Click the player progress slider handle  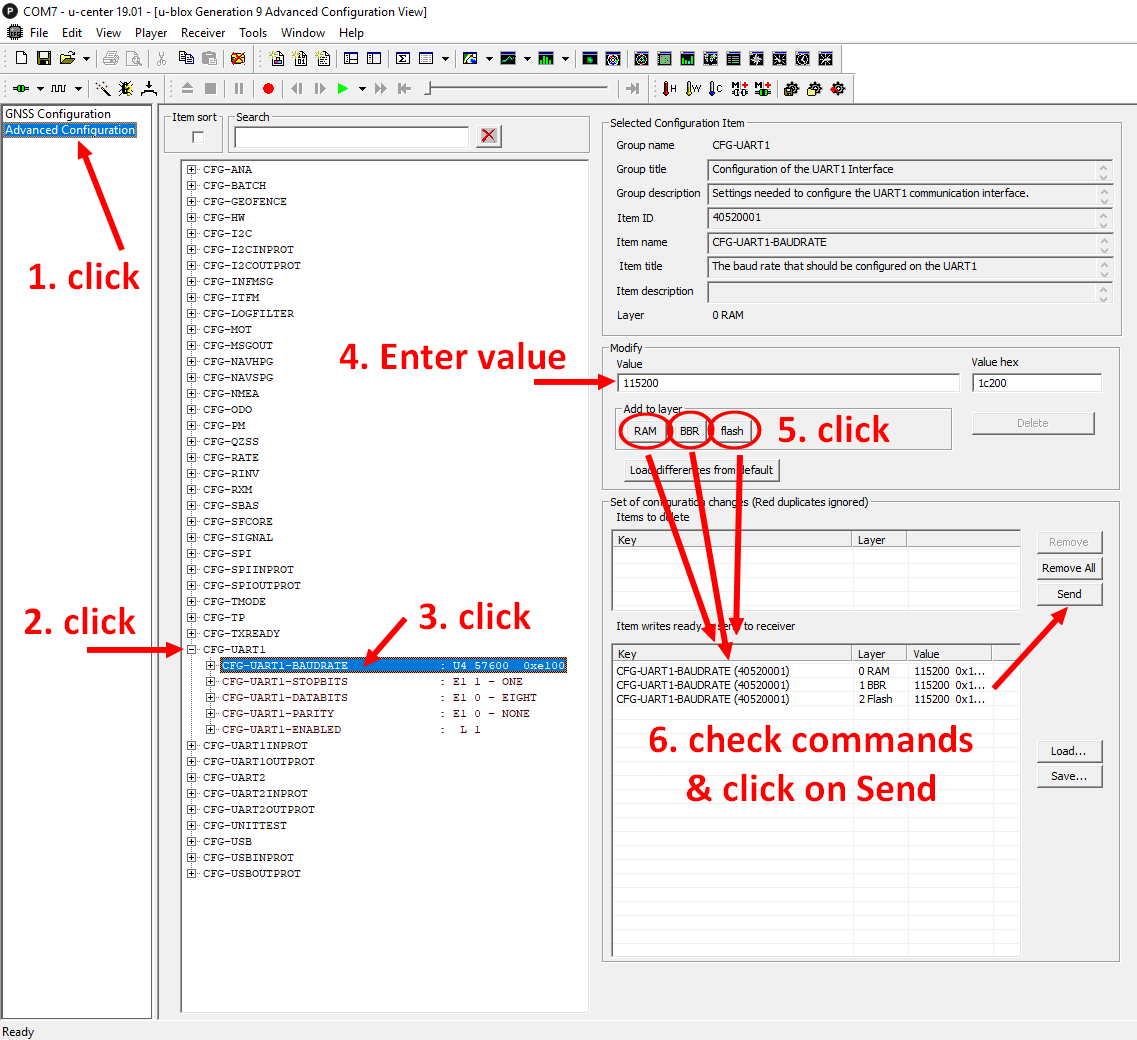pos(429,88)
